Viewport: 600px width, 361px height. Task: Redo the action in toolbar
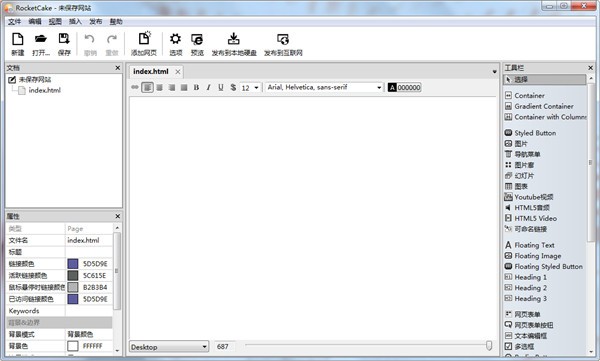(x=112, y=44)
